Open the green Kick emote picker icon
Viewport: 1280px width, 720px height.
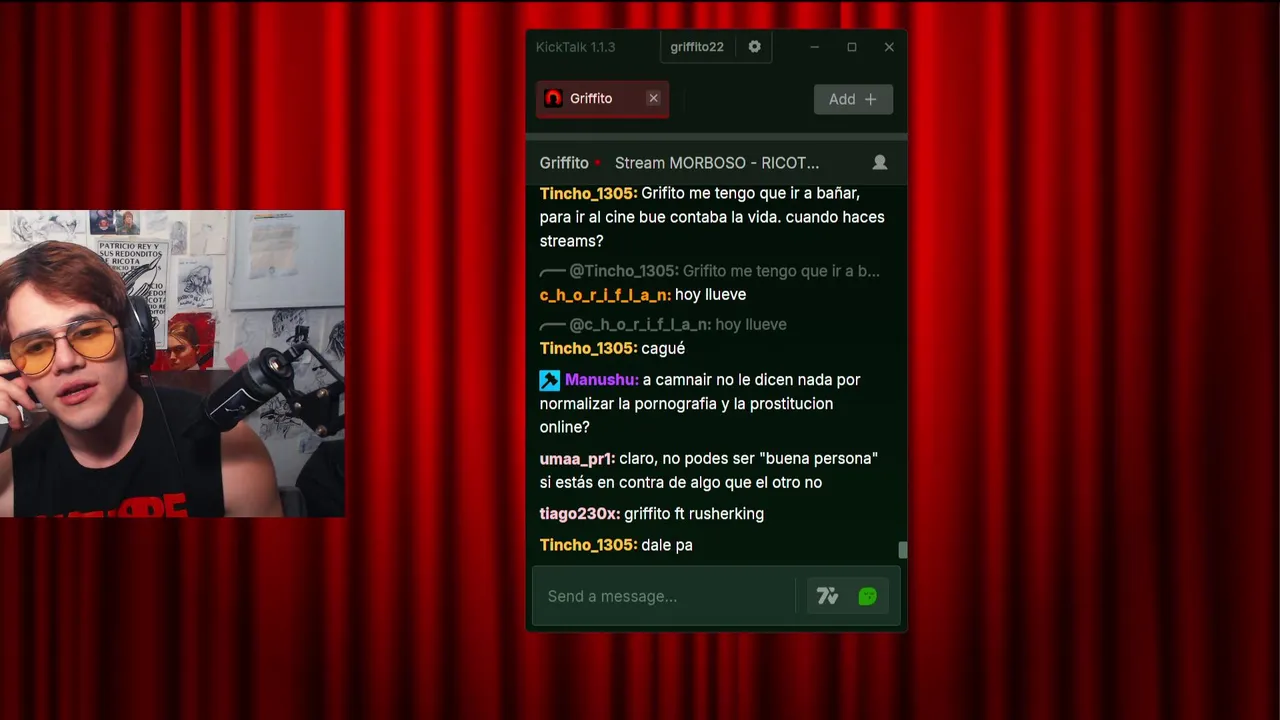click(x=868, y=596)
